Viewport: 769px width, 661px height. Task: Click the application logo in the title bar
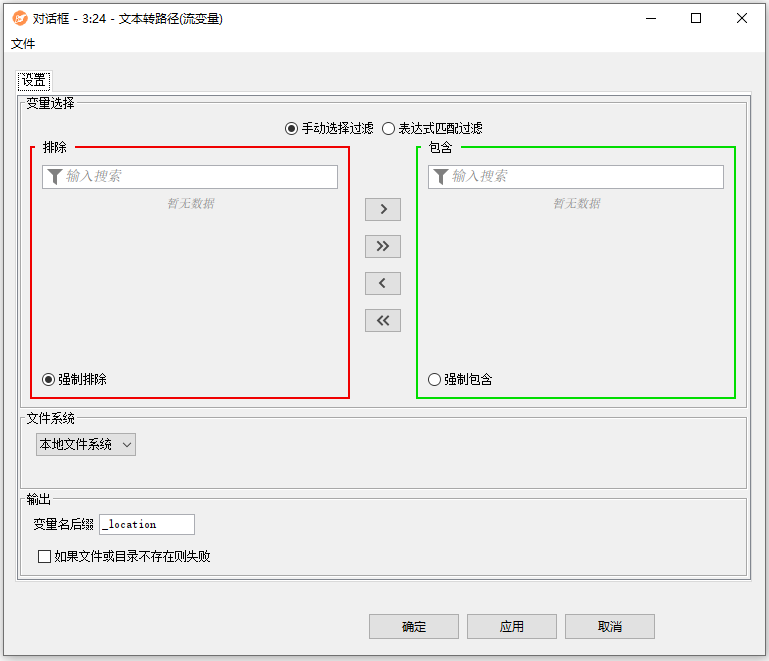coord(20,19)
